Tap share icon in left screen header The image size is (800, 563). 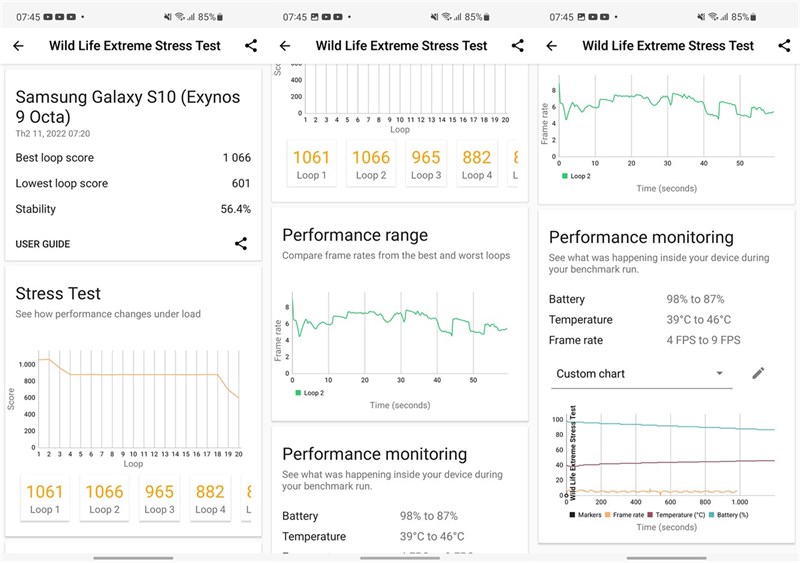[x=251, y=45]
